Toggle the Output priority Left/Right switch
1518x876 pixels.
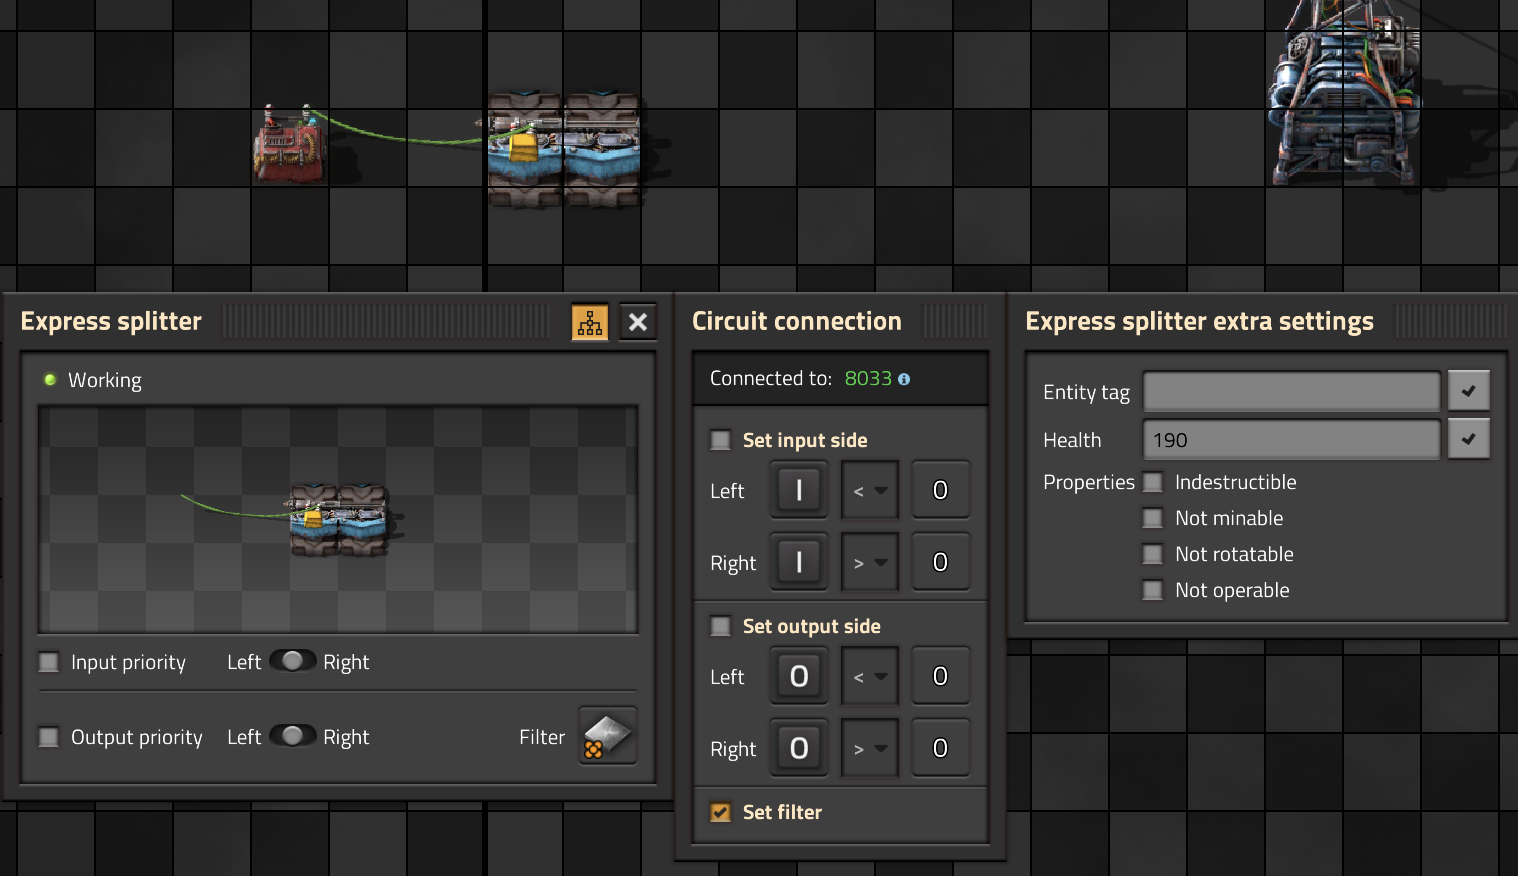tap(292, 736)
